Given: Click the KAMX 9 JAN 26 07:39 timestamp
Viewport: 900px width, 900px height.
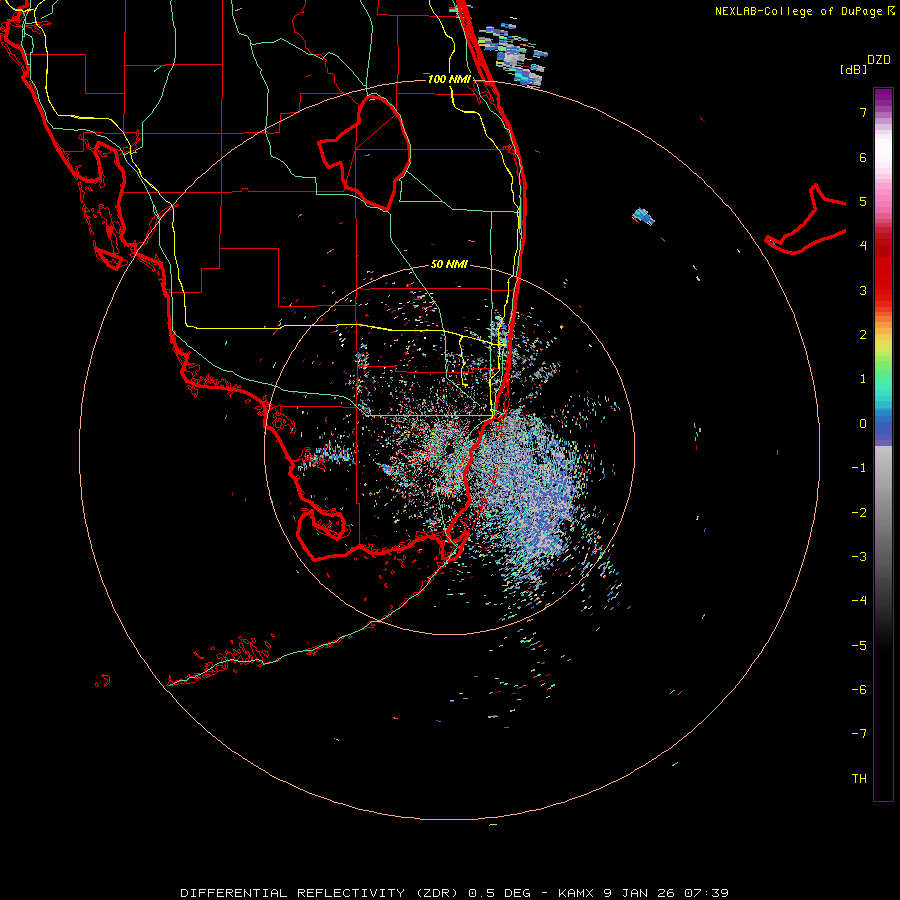Looking at the screenshot, I should pos(643,893).
